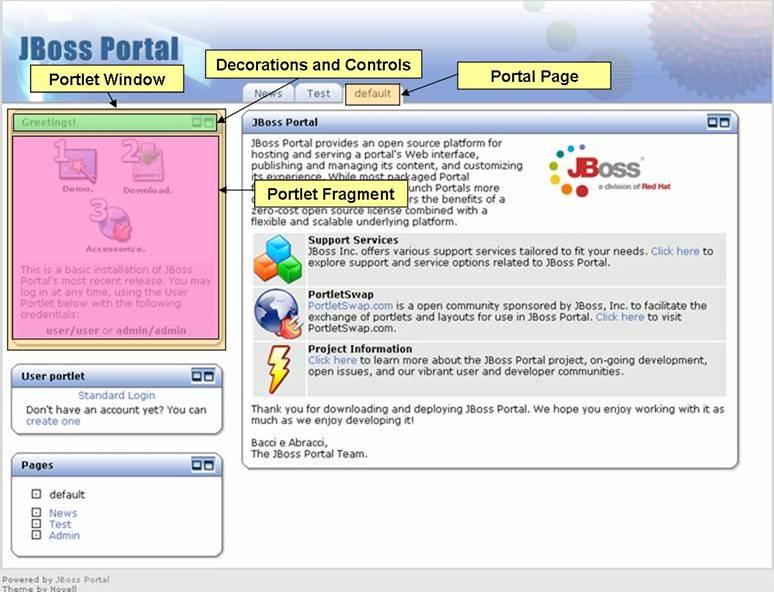Maximize the Greetings portlet window
This screenshot has height=592, width=774.
(209, 122)
